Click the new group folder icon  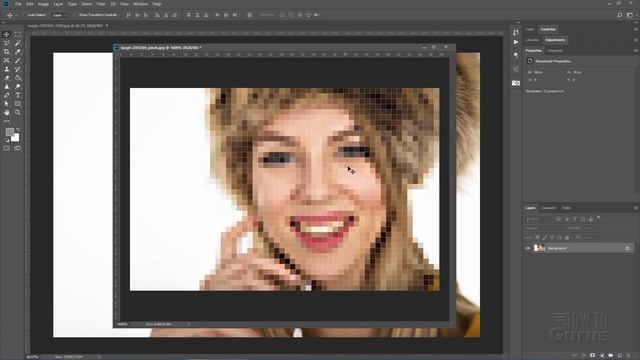click(x=611, y=356)
